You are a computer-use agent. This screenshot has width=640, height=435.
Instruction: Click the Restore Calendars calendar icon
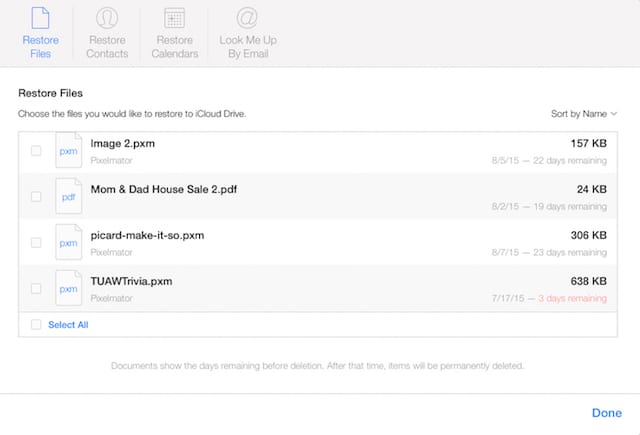(174, 18)
